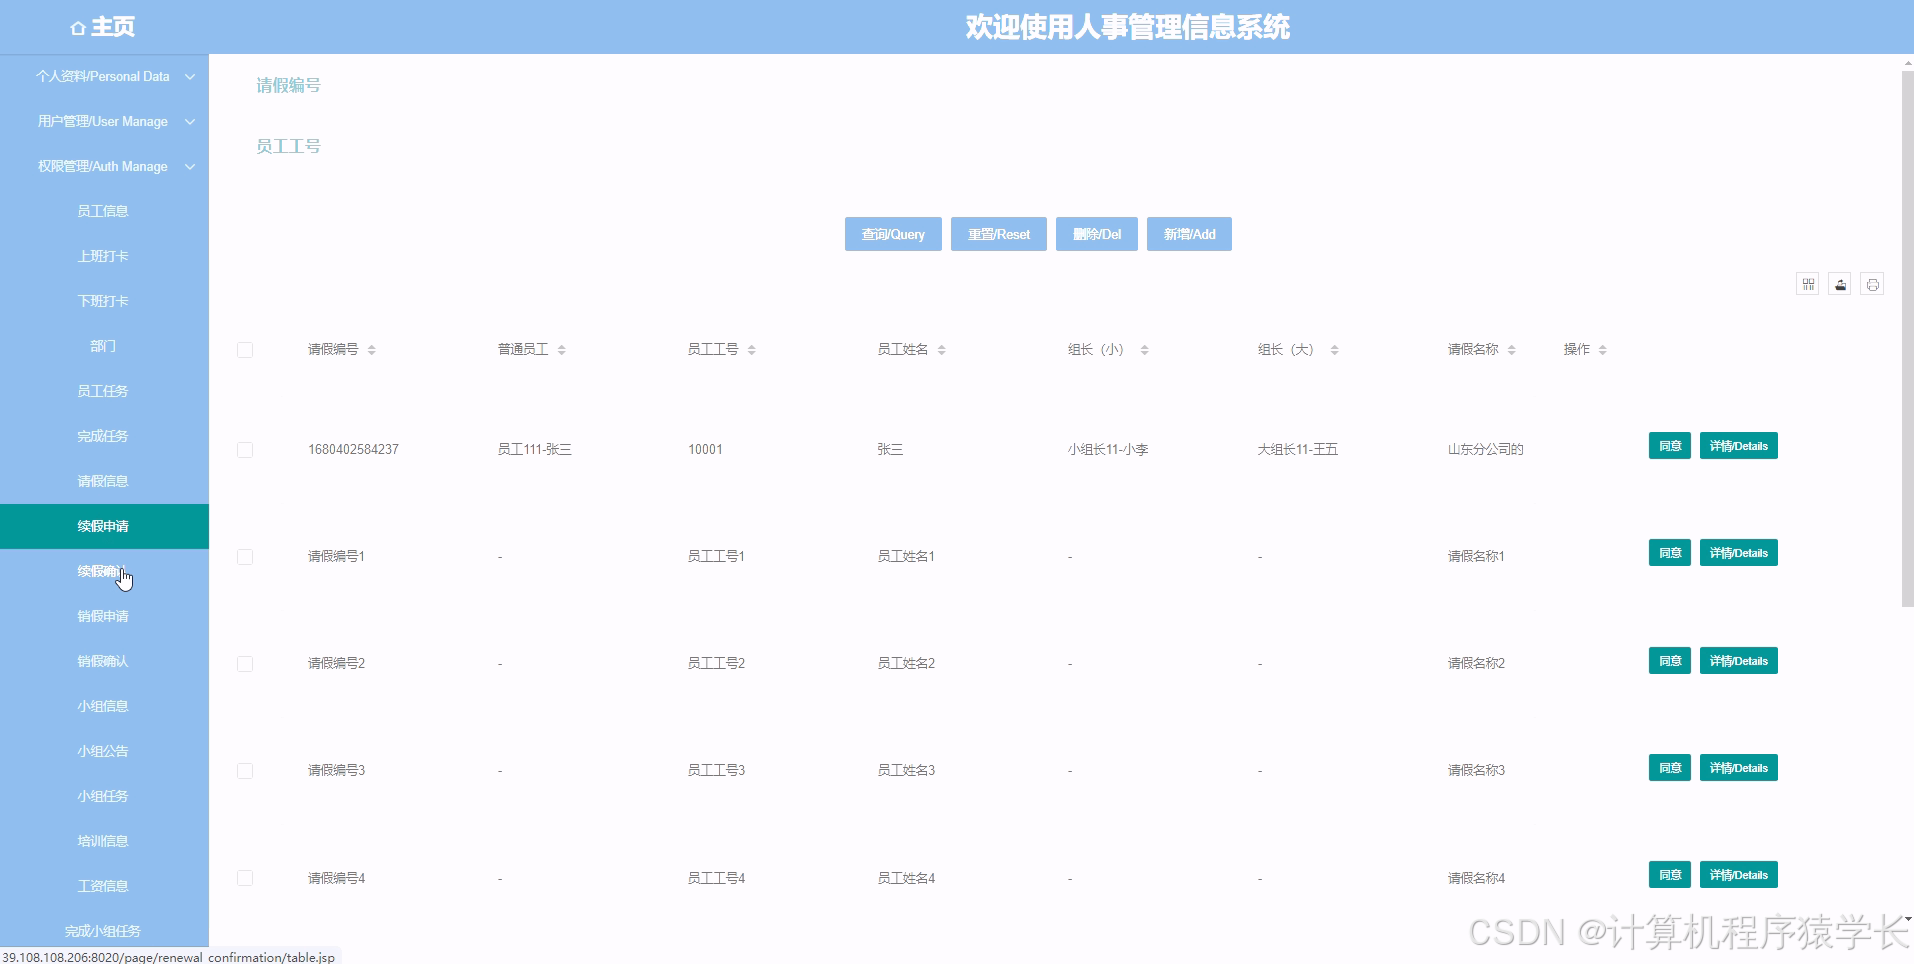Click the export/save icon in table toolbar
The height and width of the screenshot is (964, 1914).
coord(1840,284)
